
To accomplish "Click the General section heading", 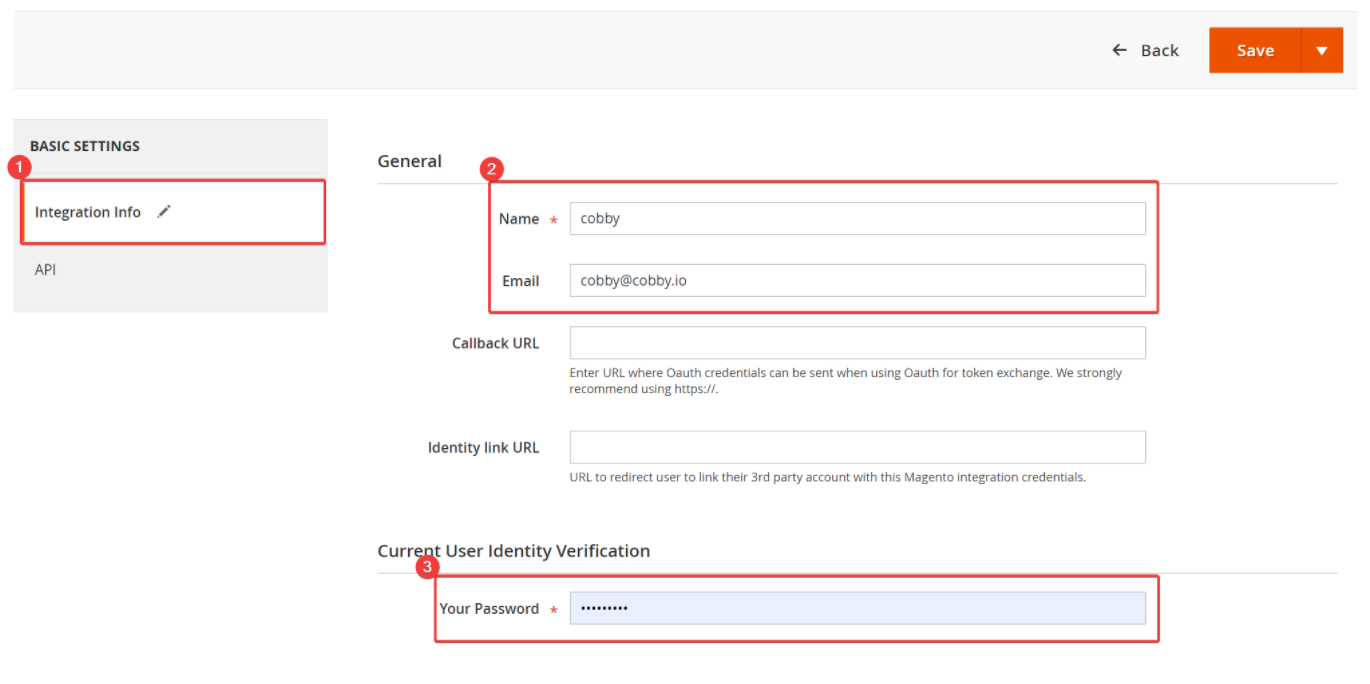I will [x=409, y=161].
